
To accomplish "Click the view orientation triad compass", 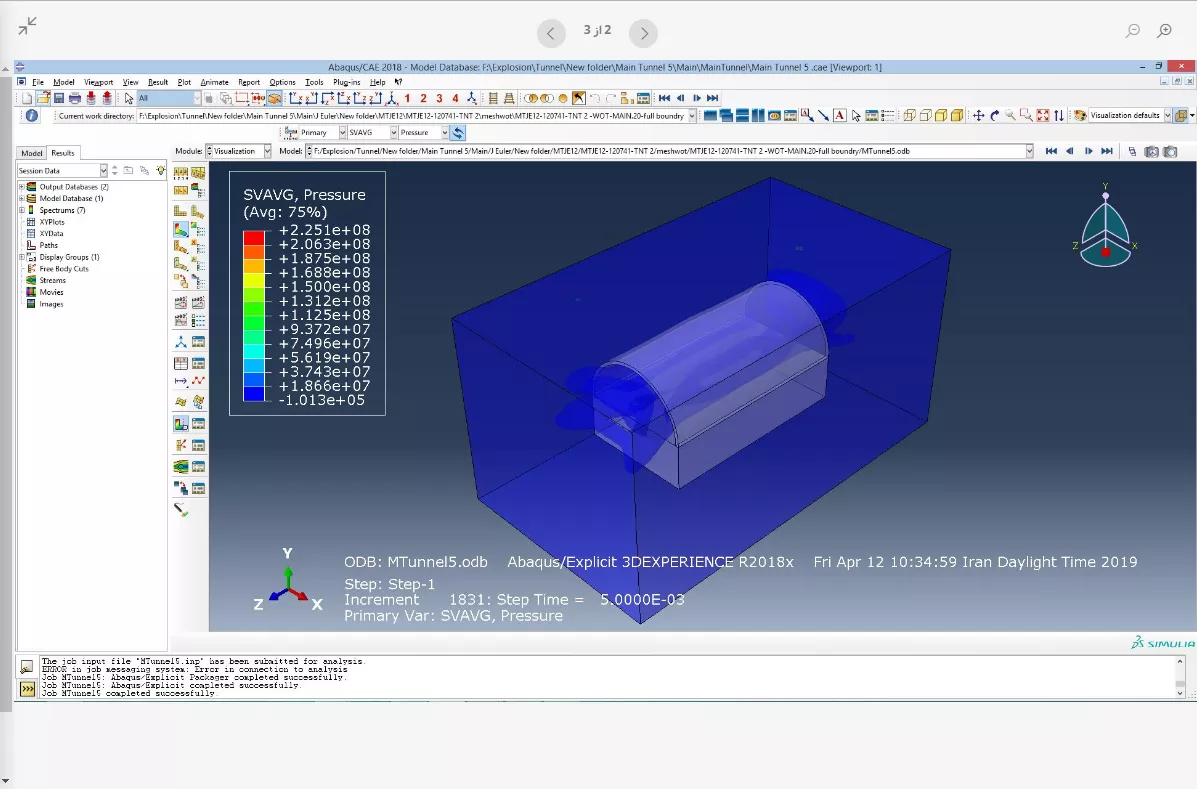I will tap(1105, 227).
